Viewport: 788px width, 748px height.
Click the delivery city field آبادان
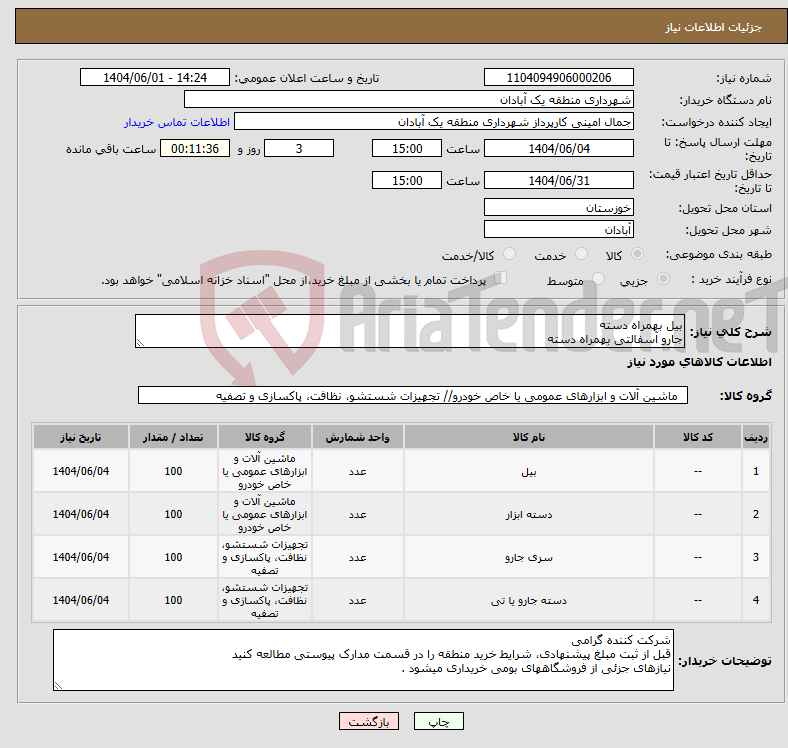click(558, 229)
